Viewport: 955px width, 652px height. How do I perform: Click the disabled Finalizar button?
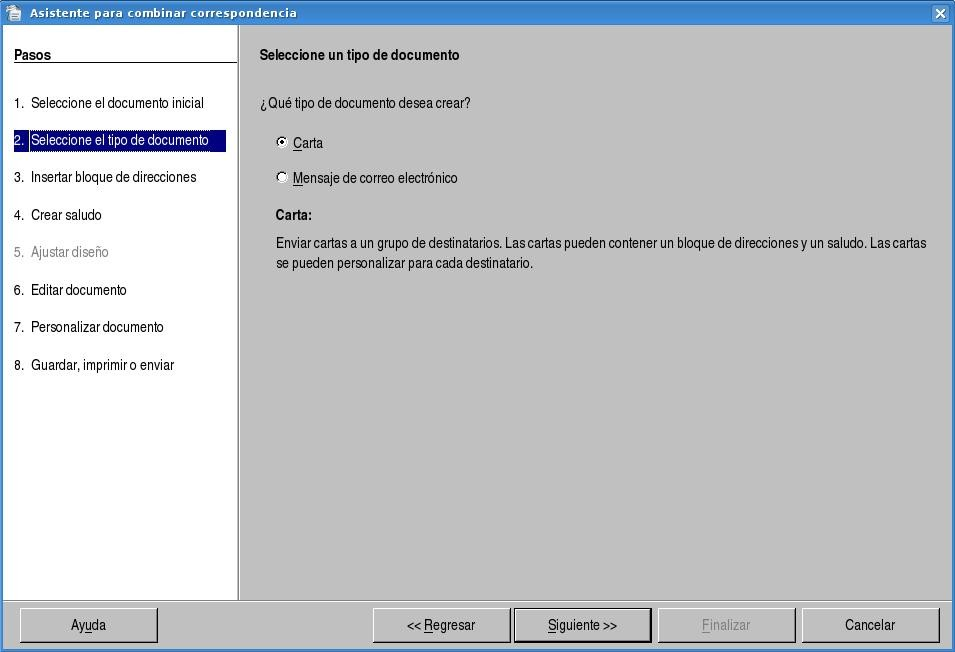726,625
